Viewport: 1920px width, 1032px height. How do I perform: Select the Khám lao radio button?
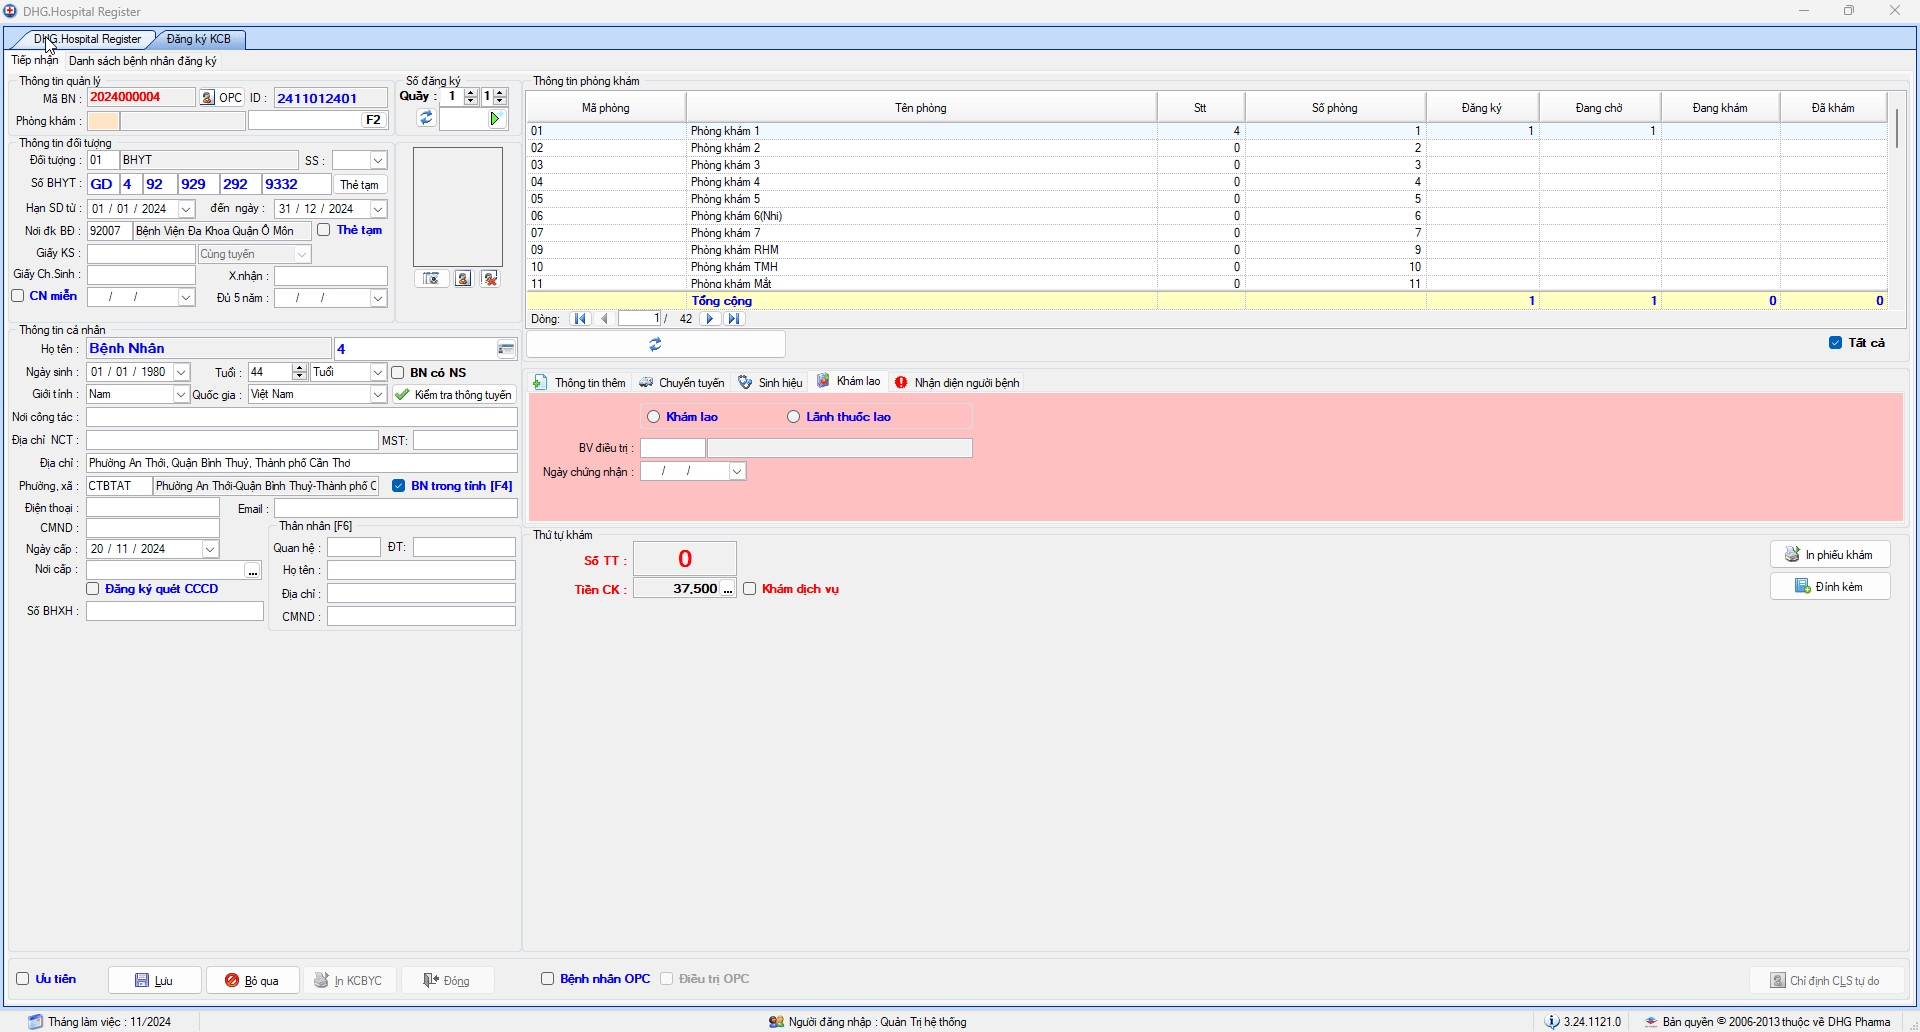[x=654, y=417]
